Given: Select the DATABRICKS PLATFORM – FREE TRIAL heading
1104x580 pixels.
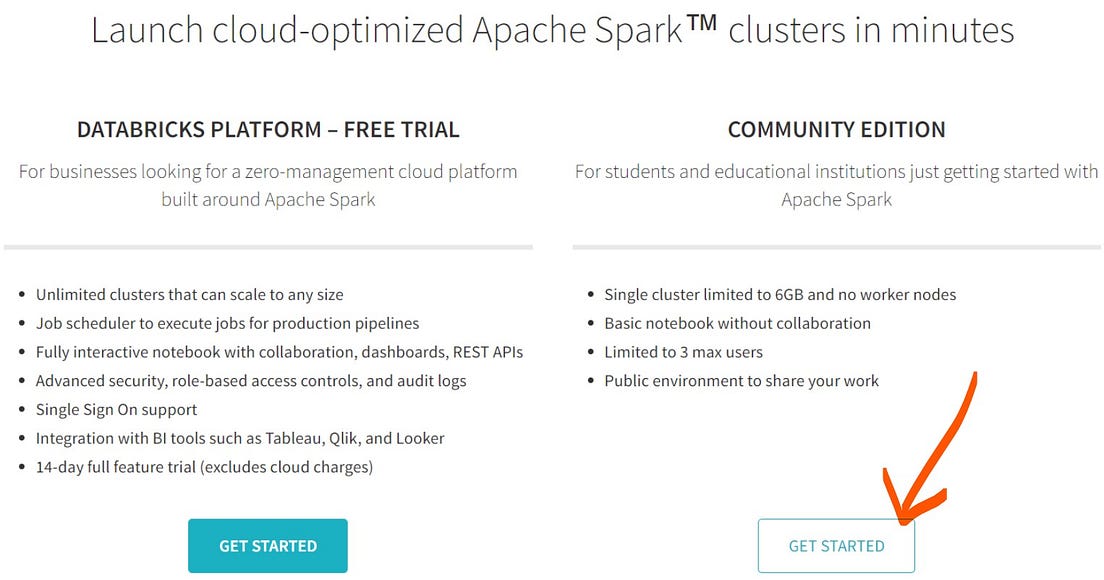Looking at the screenshot, I should (x=267, y=129).
